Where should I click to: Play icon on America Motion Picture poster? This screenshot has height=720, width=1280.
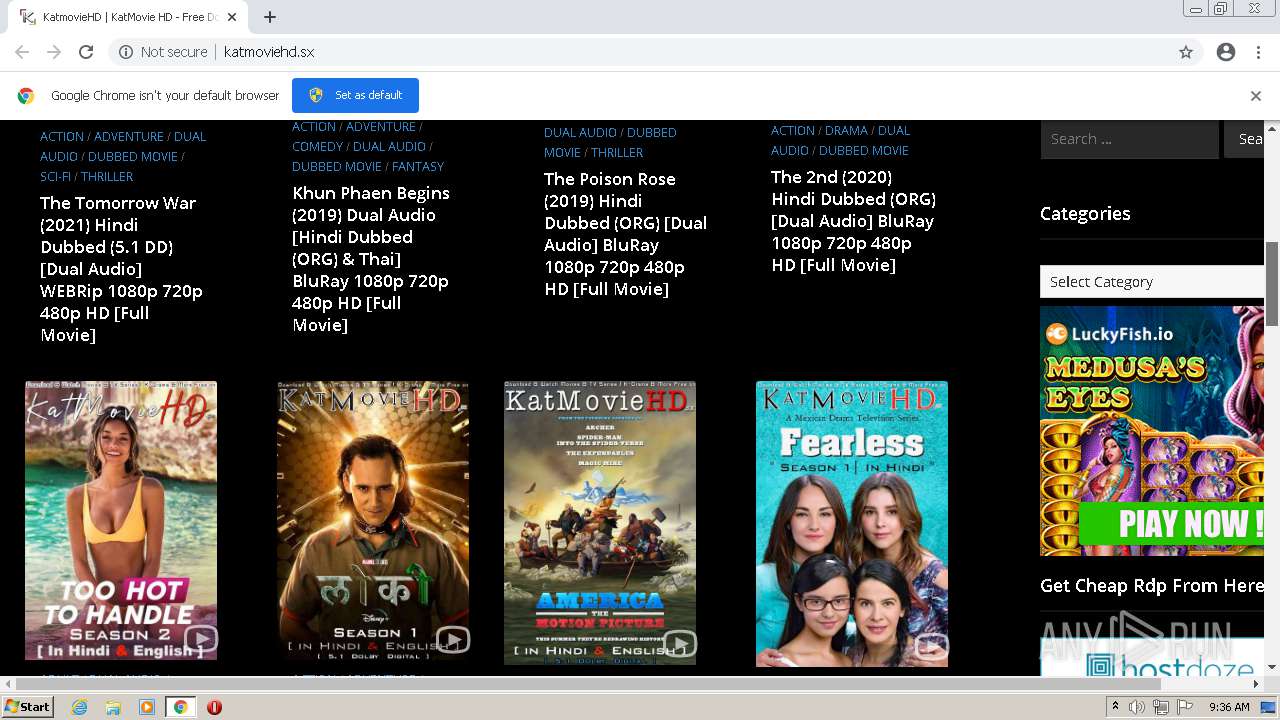click(x=679, y=643)
